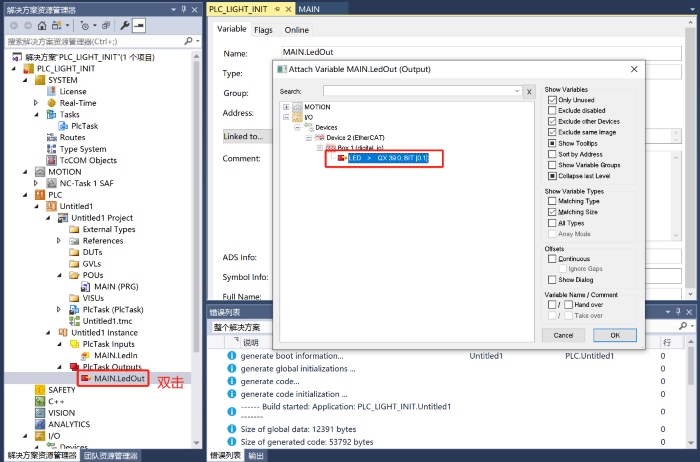Select the Real-Time node
This screenshot has width=700, height=462.
pyautogui.click(x=78, y=103)
